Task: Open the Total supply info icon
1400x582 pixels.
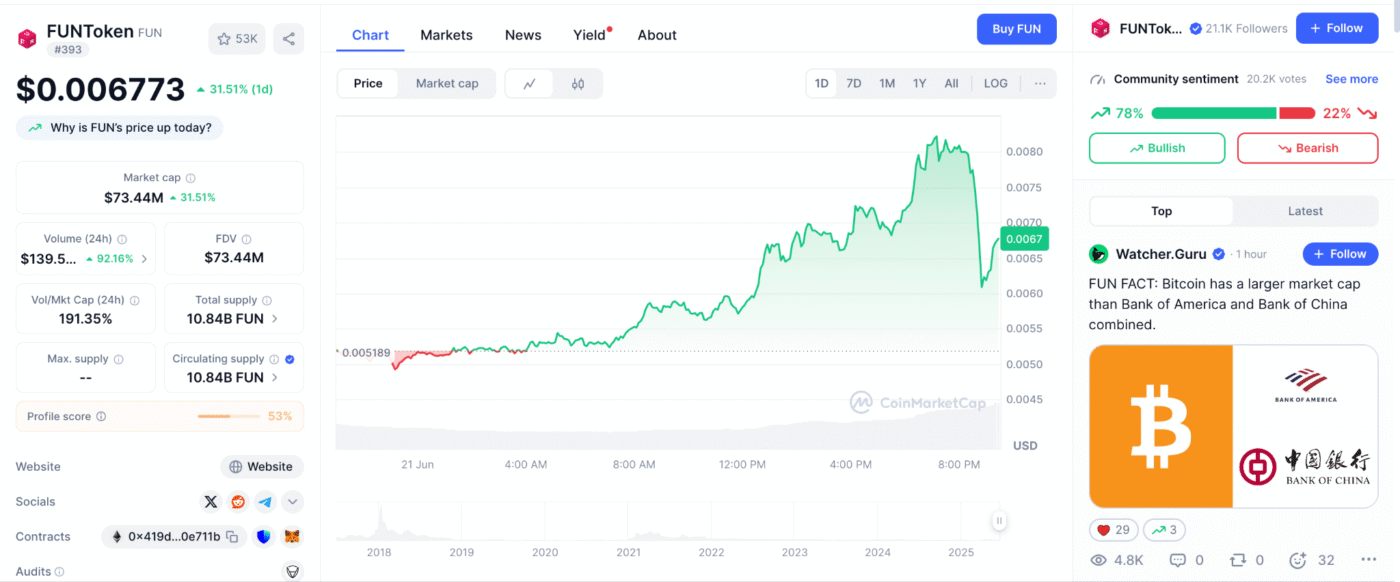Action: 267,300
